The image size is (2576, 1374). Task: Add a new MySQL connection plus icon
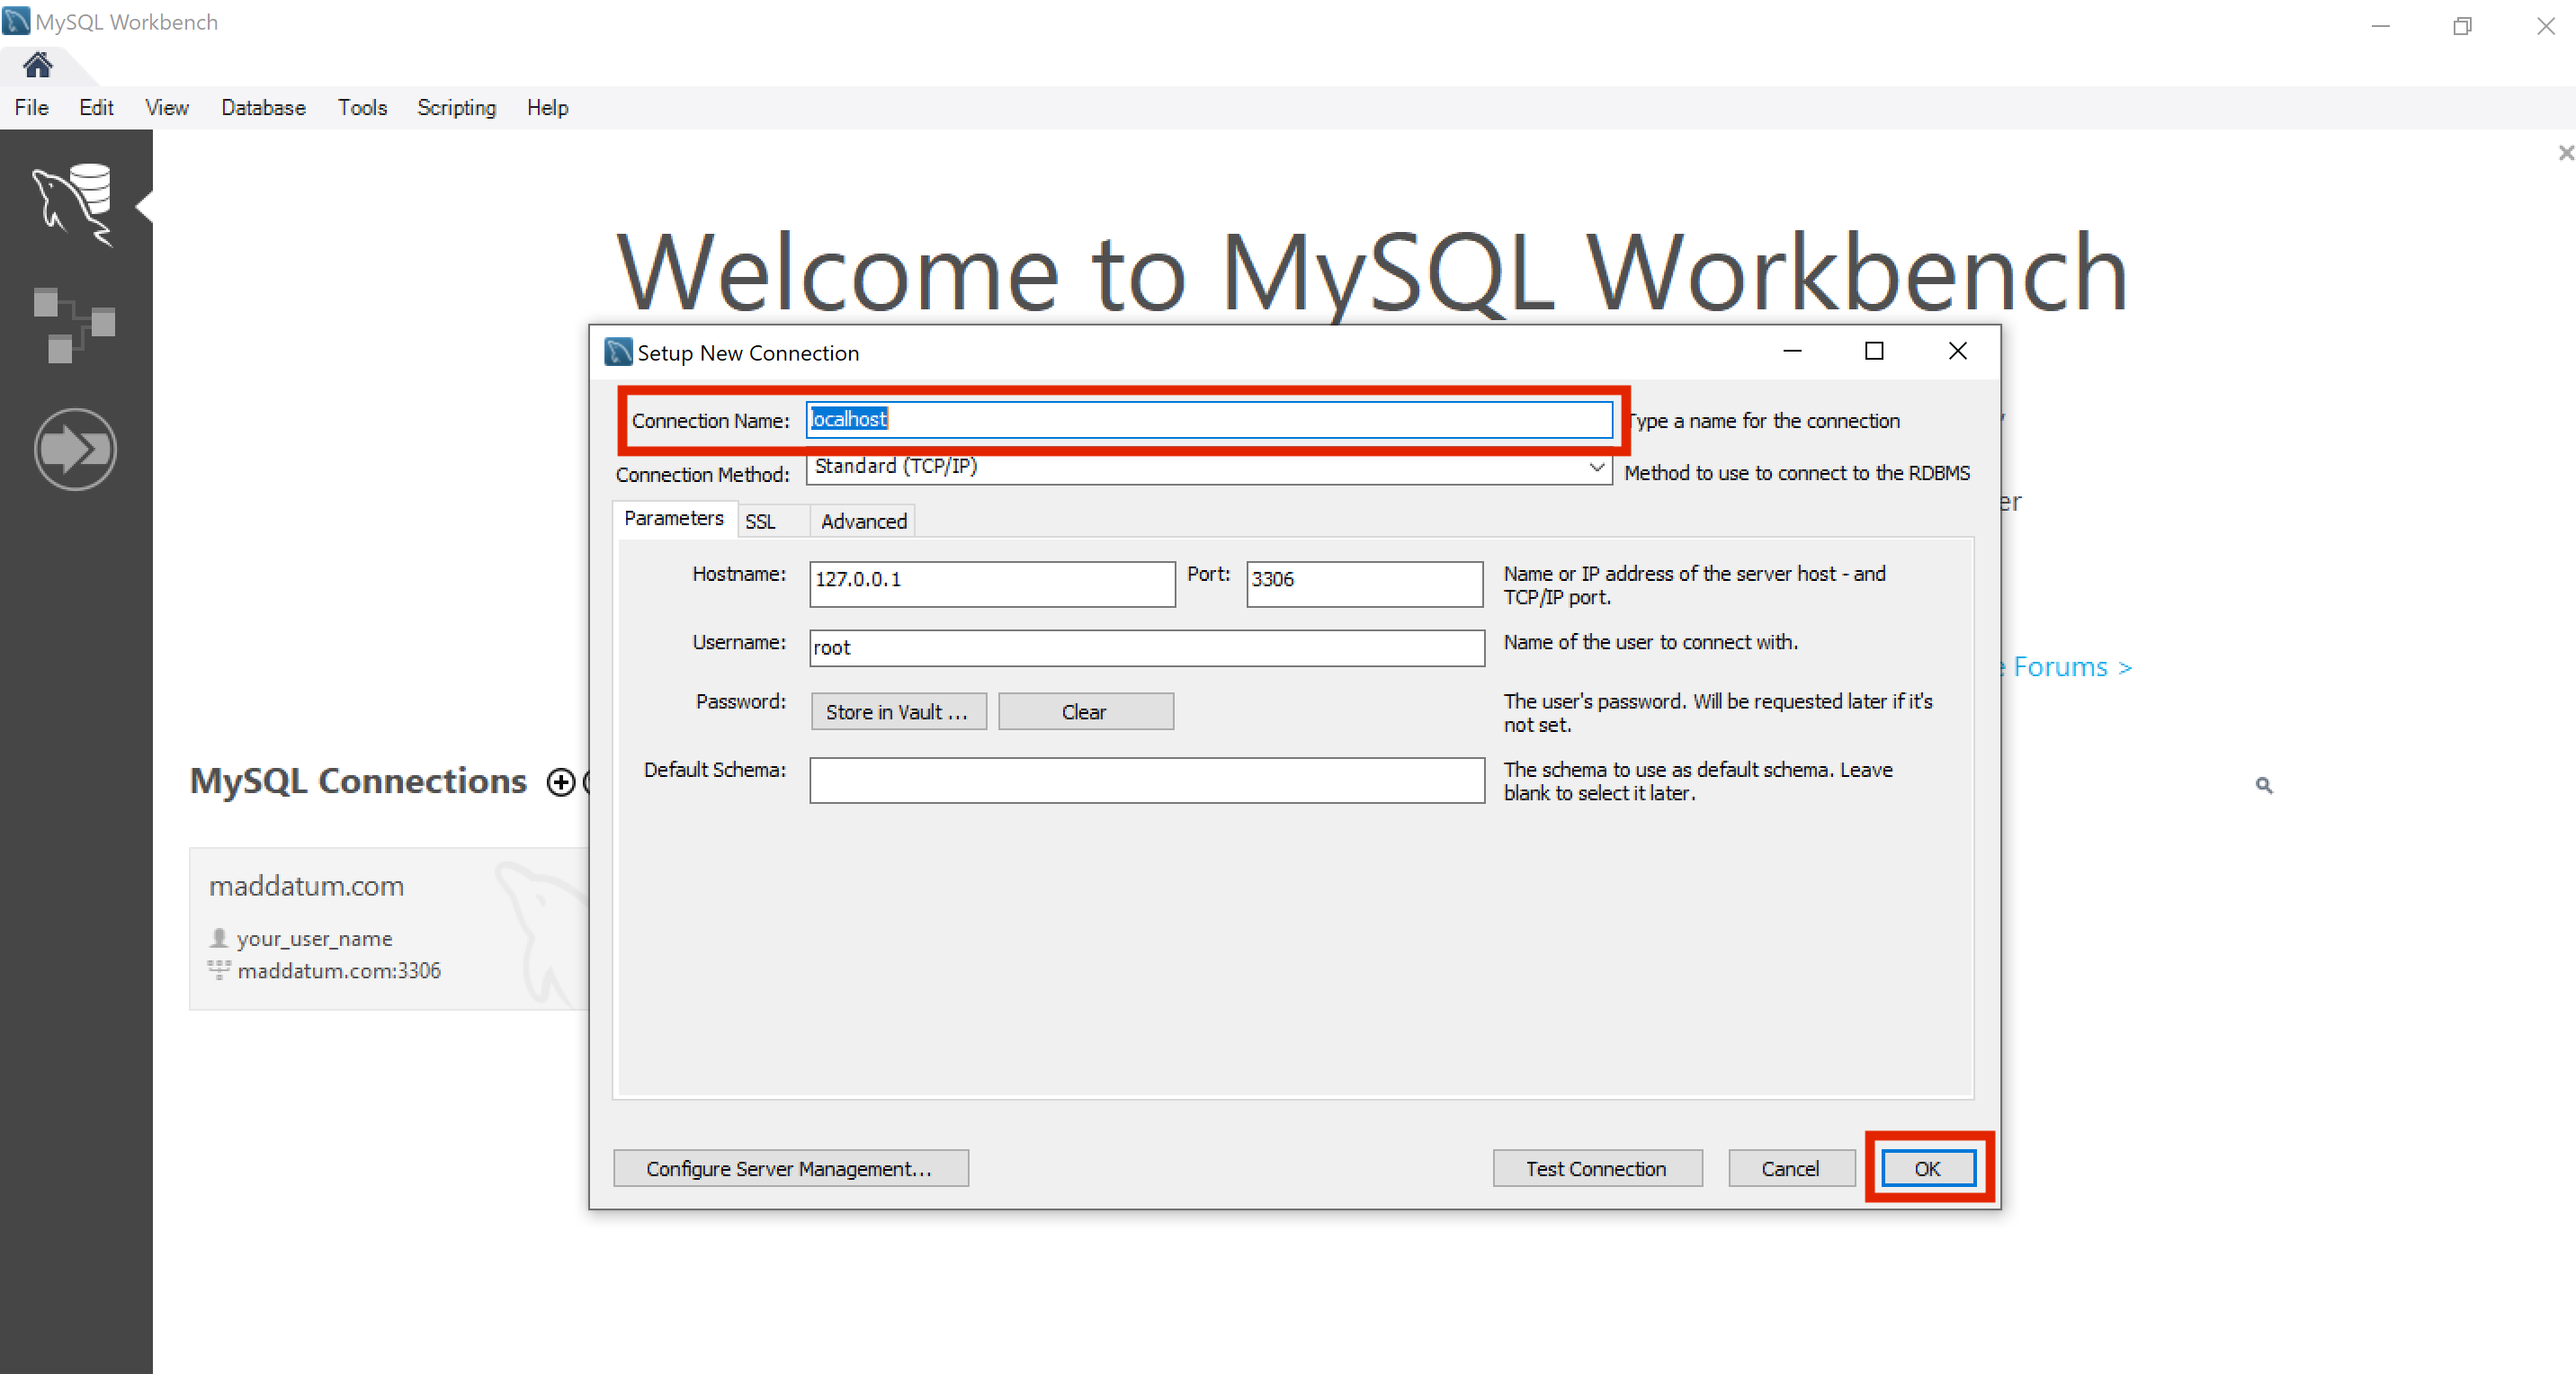coord(561,782)
